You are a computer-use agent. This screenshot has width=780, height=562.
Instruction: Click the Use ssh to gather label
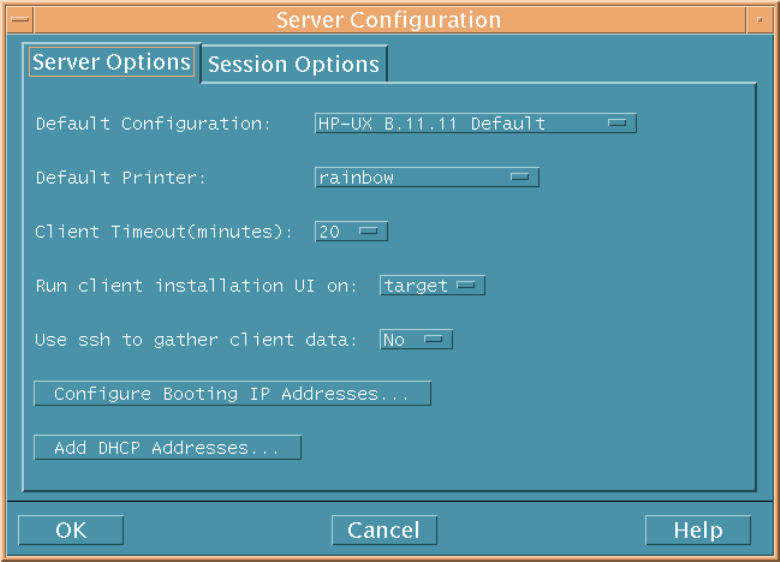click(x=196, y=340)
